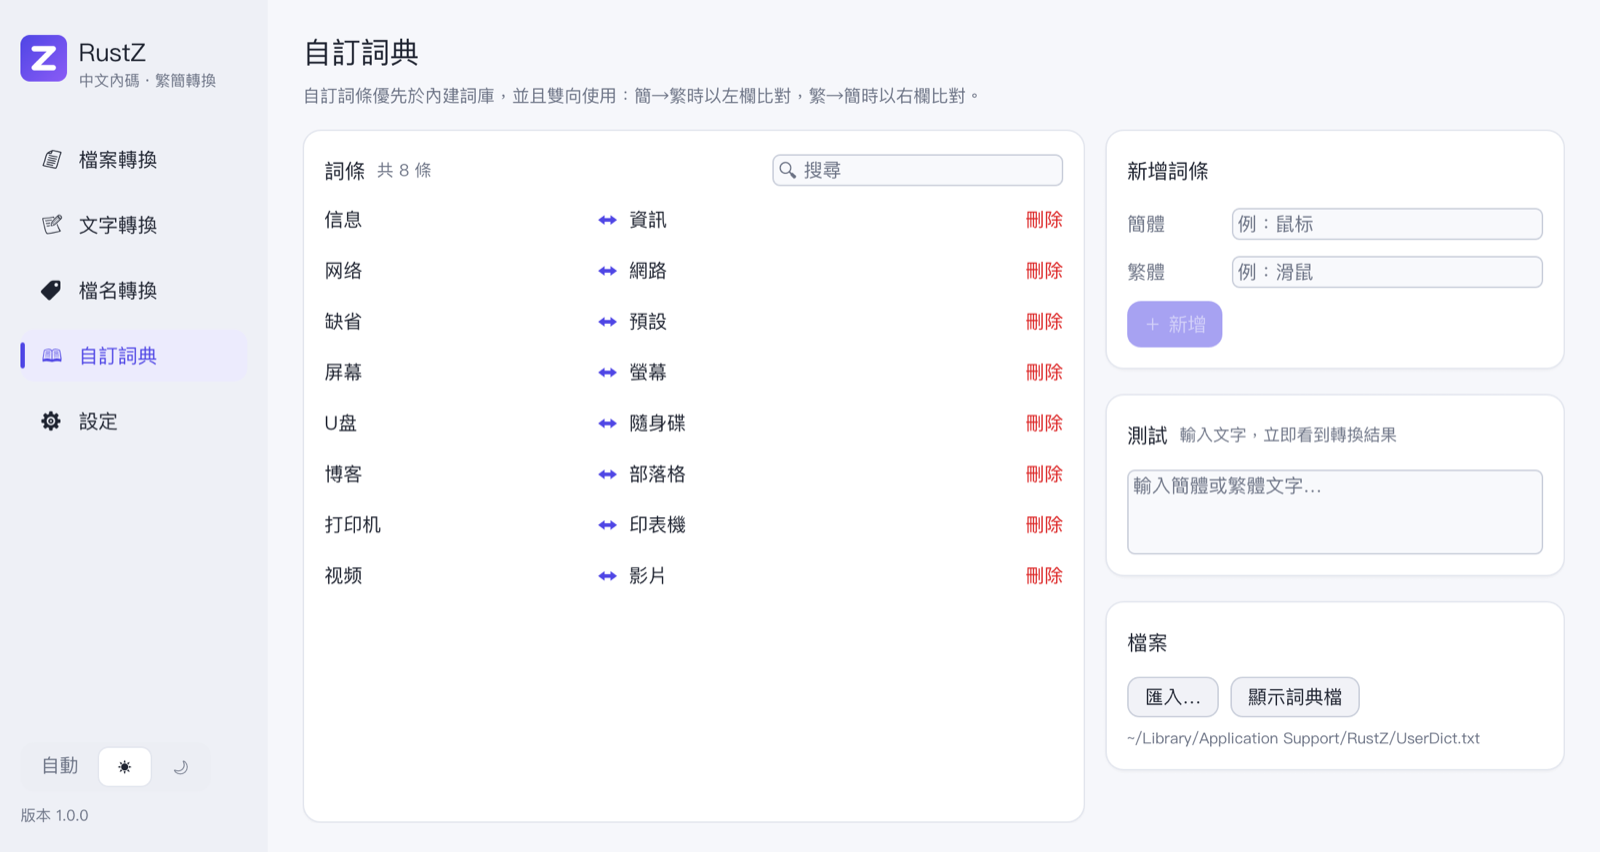The image size is (1600, 852).
Task: Open the 設定 page
Action: coord(133,421)
